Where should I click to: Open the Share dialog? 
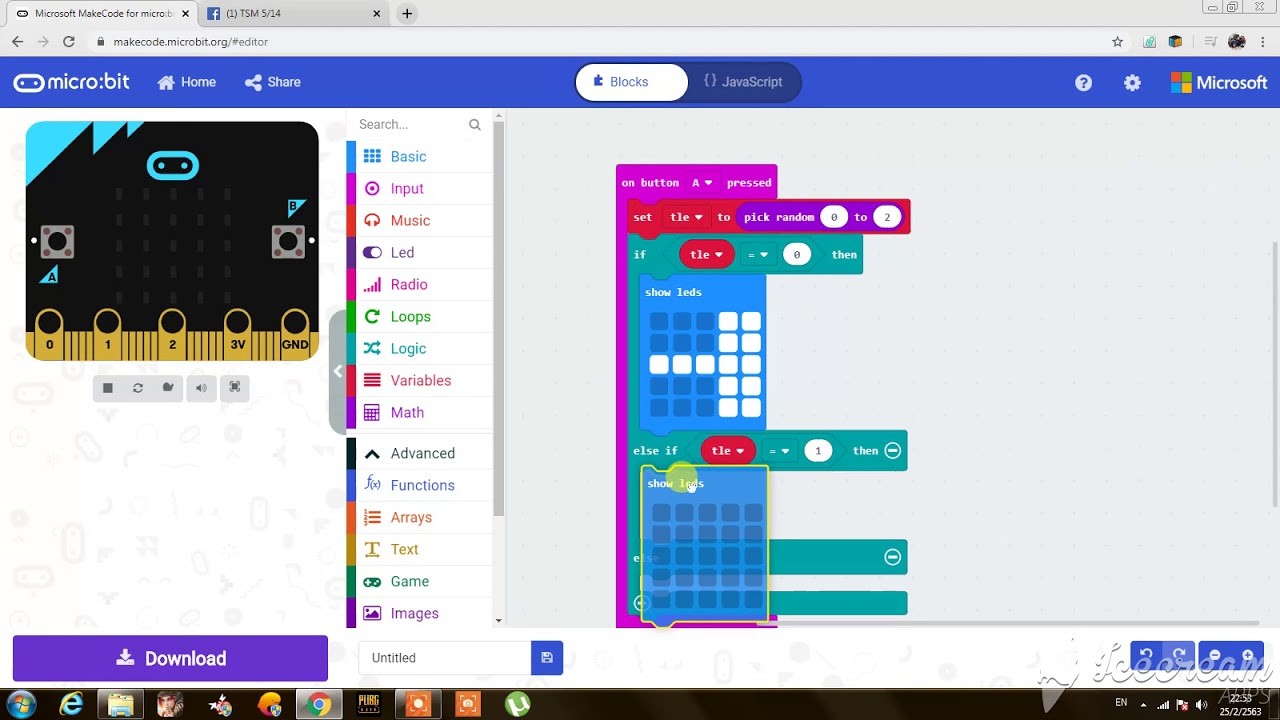point(273,82)
